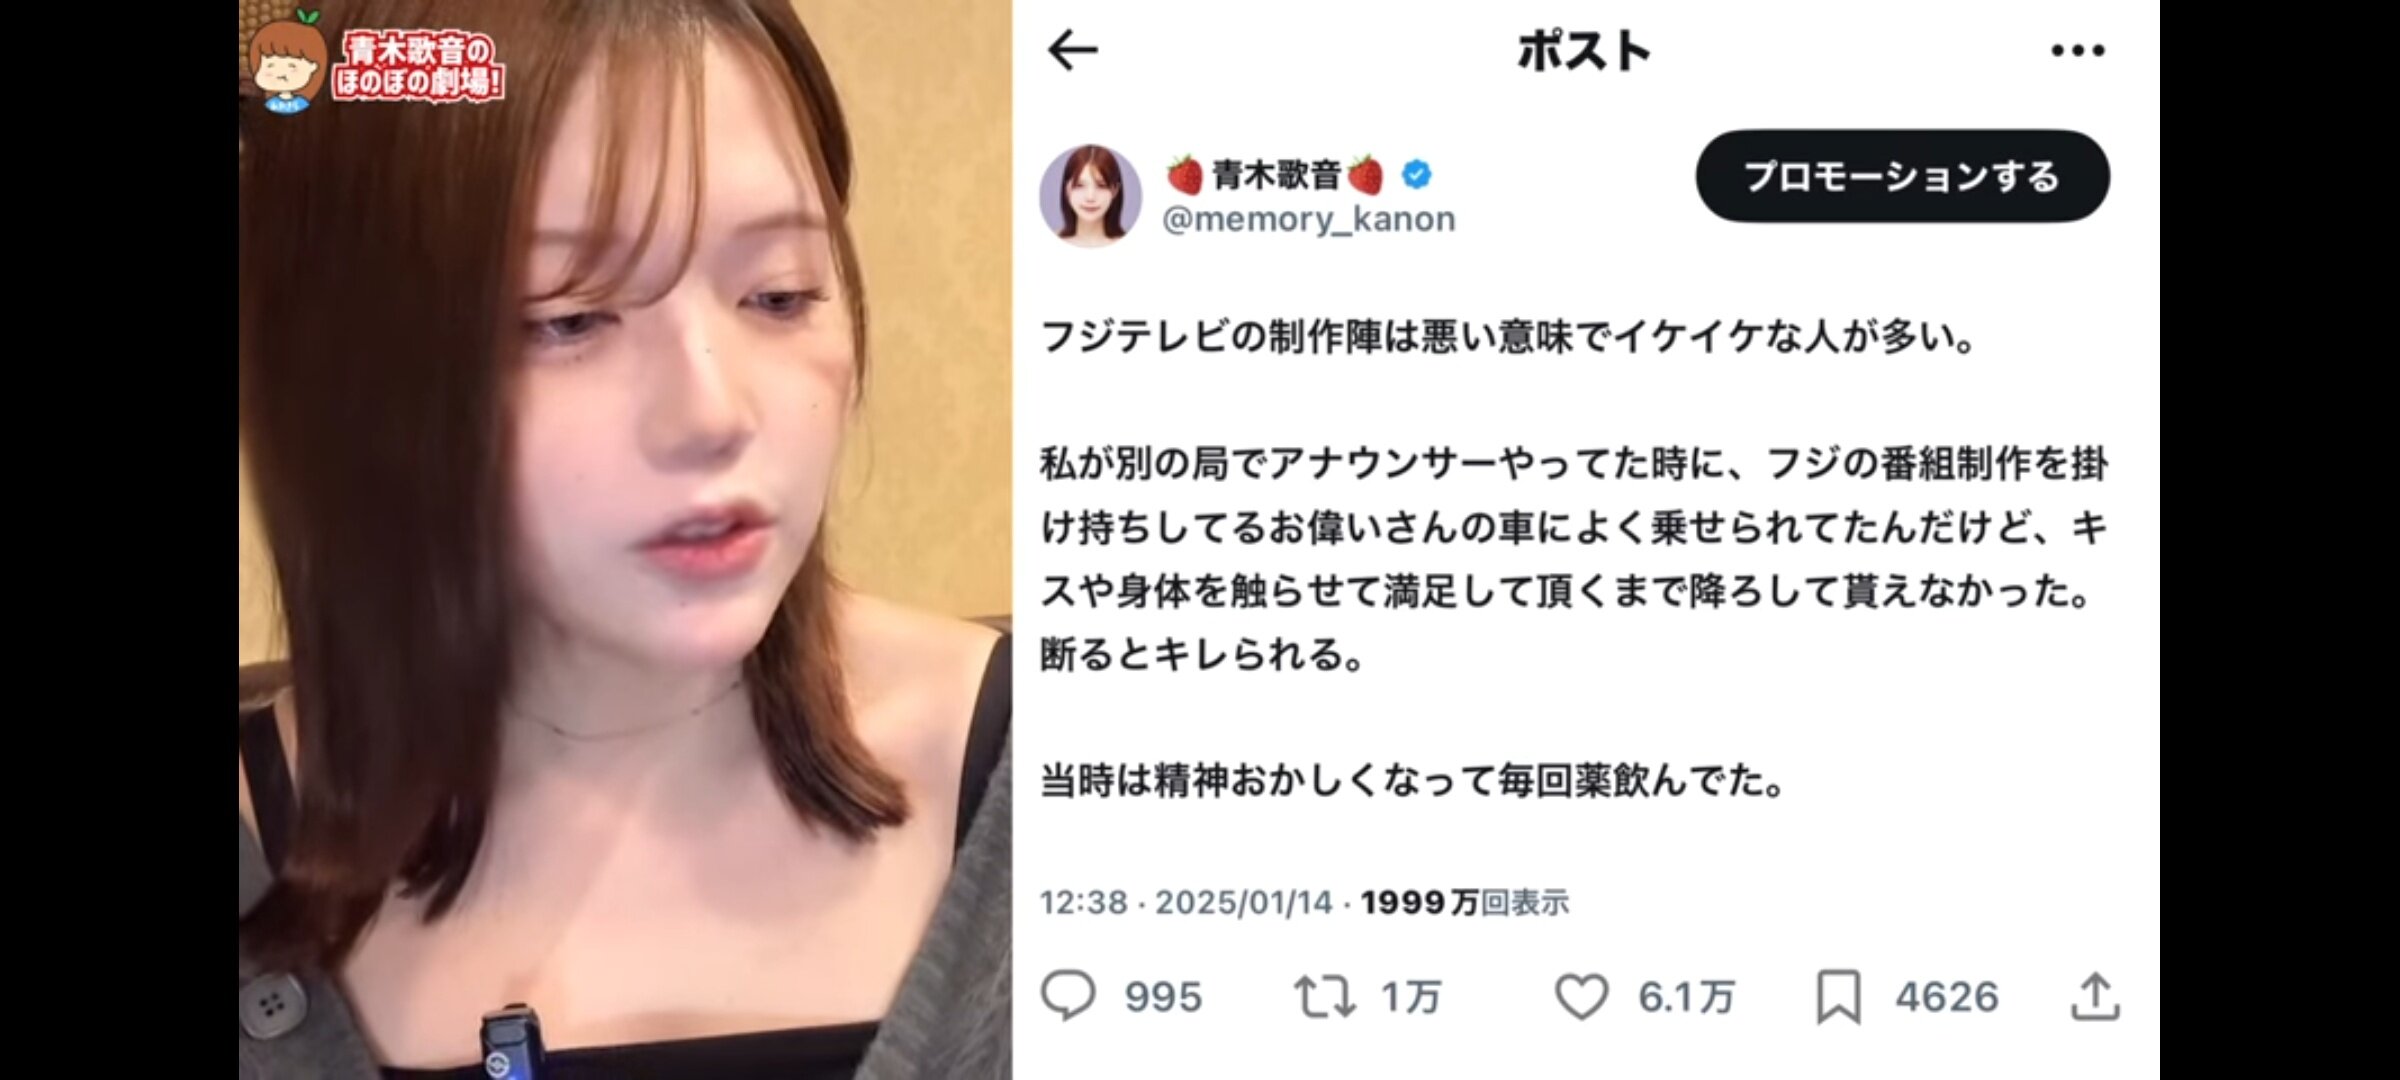Click the blue verified badge
The height and width of the screenshot is (1080, 2400).
coord(1416,174)
